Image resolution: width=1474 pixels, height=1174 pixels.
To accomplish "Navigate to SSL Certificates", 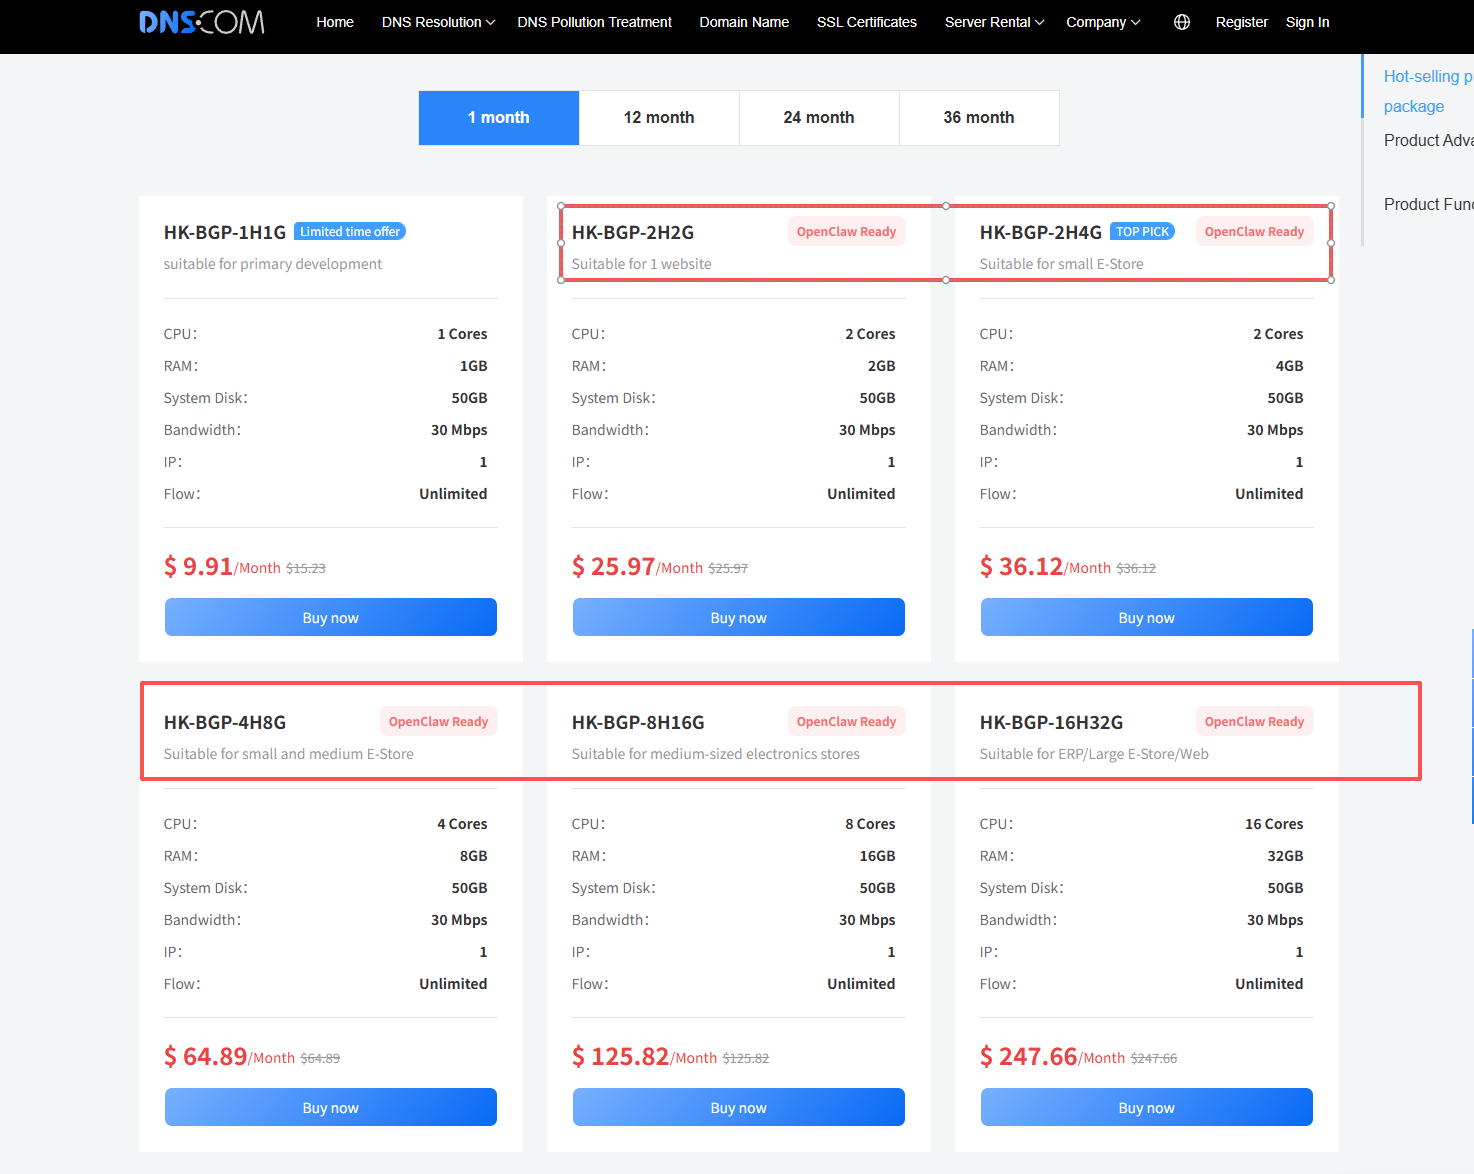I will point(866,22).
